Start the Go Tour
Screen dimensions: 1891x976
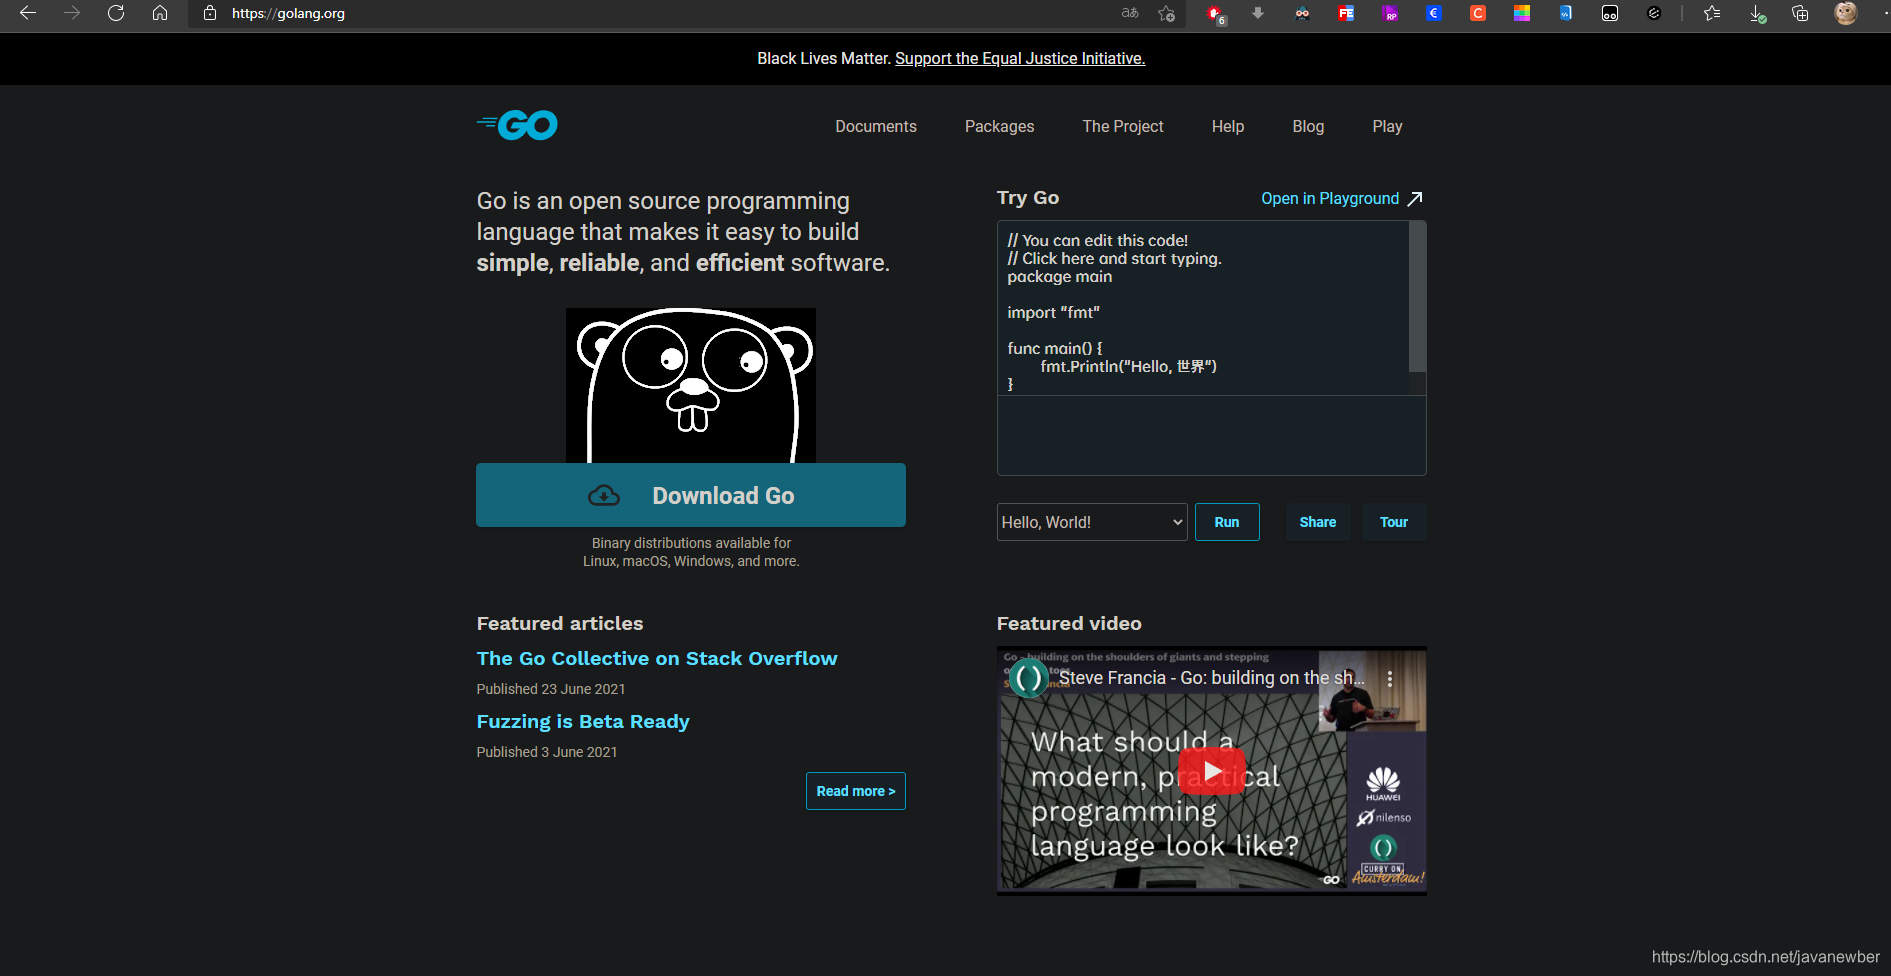click(x=1394, y=522)
